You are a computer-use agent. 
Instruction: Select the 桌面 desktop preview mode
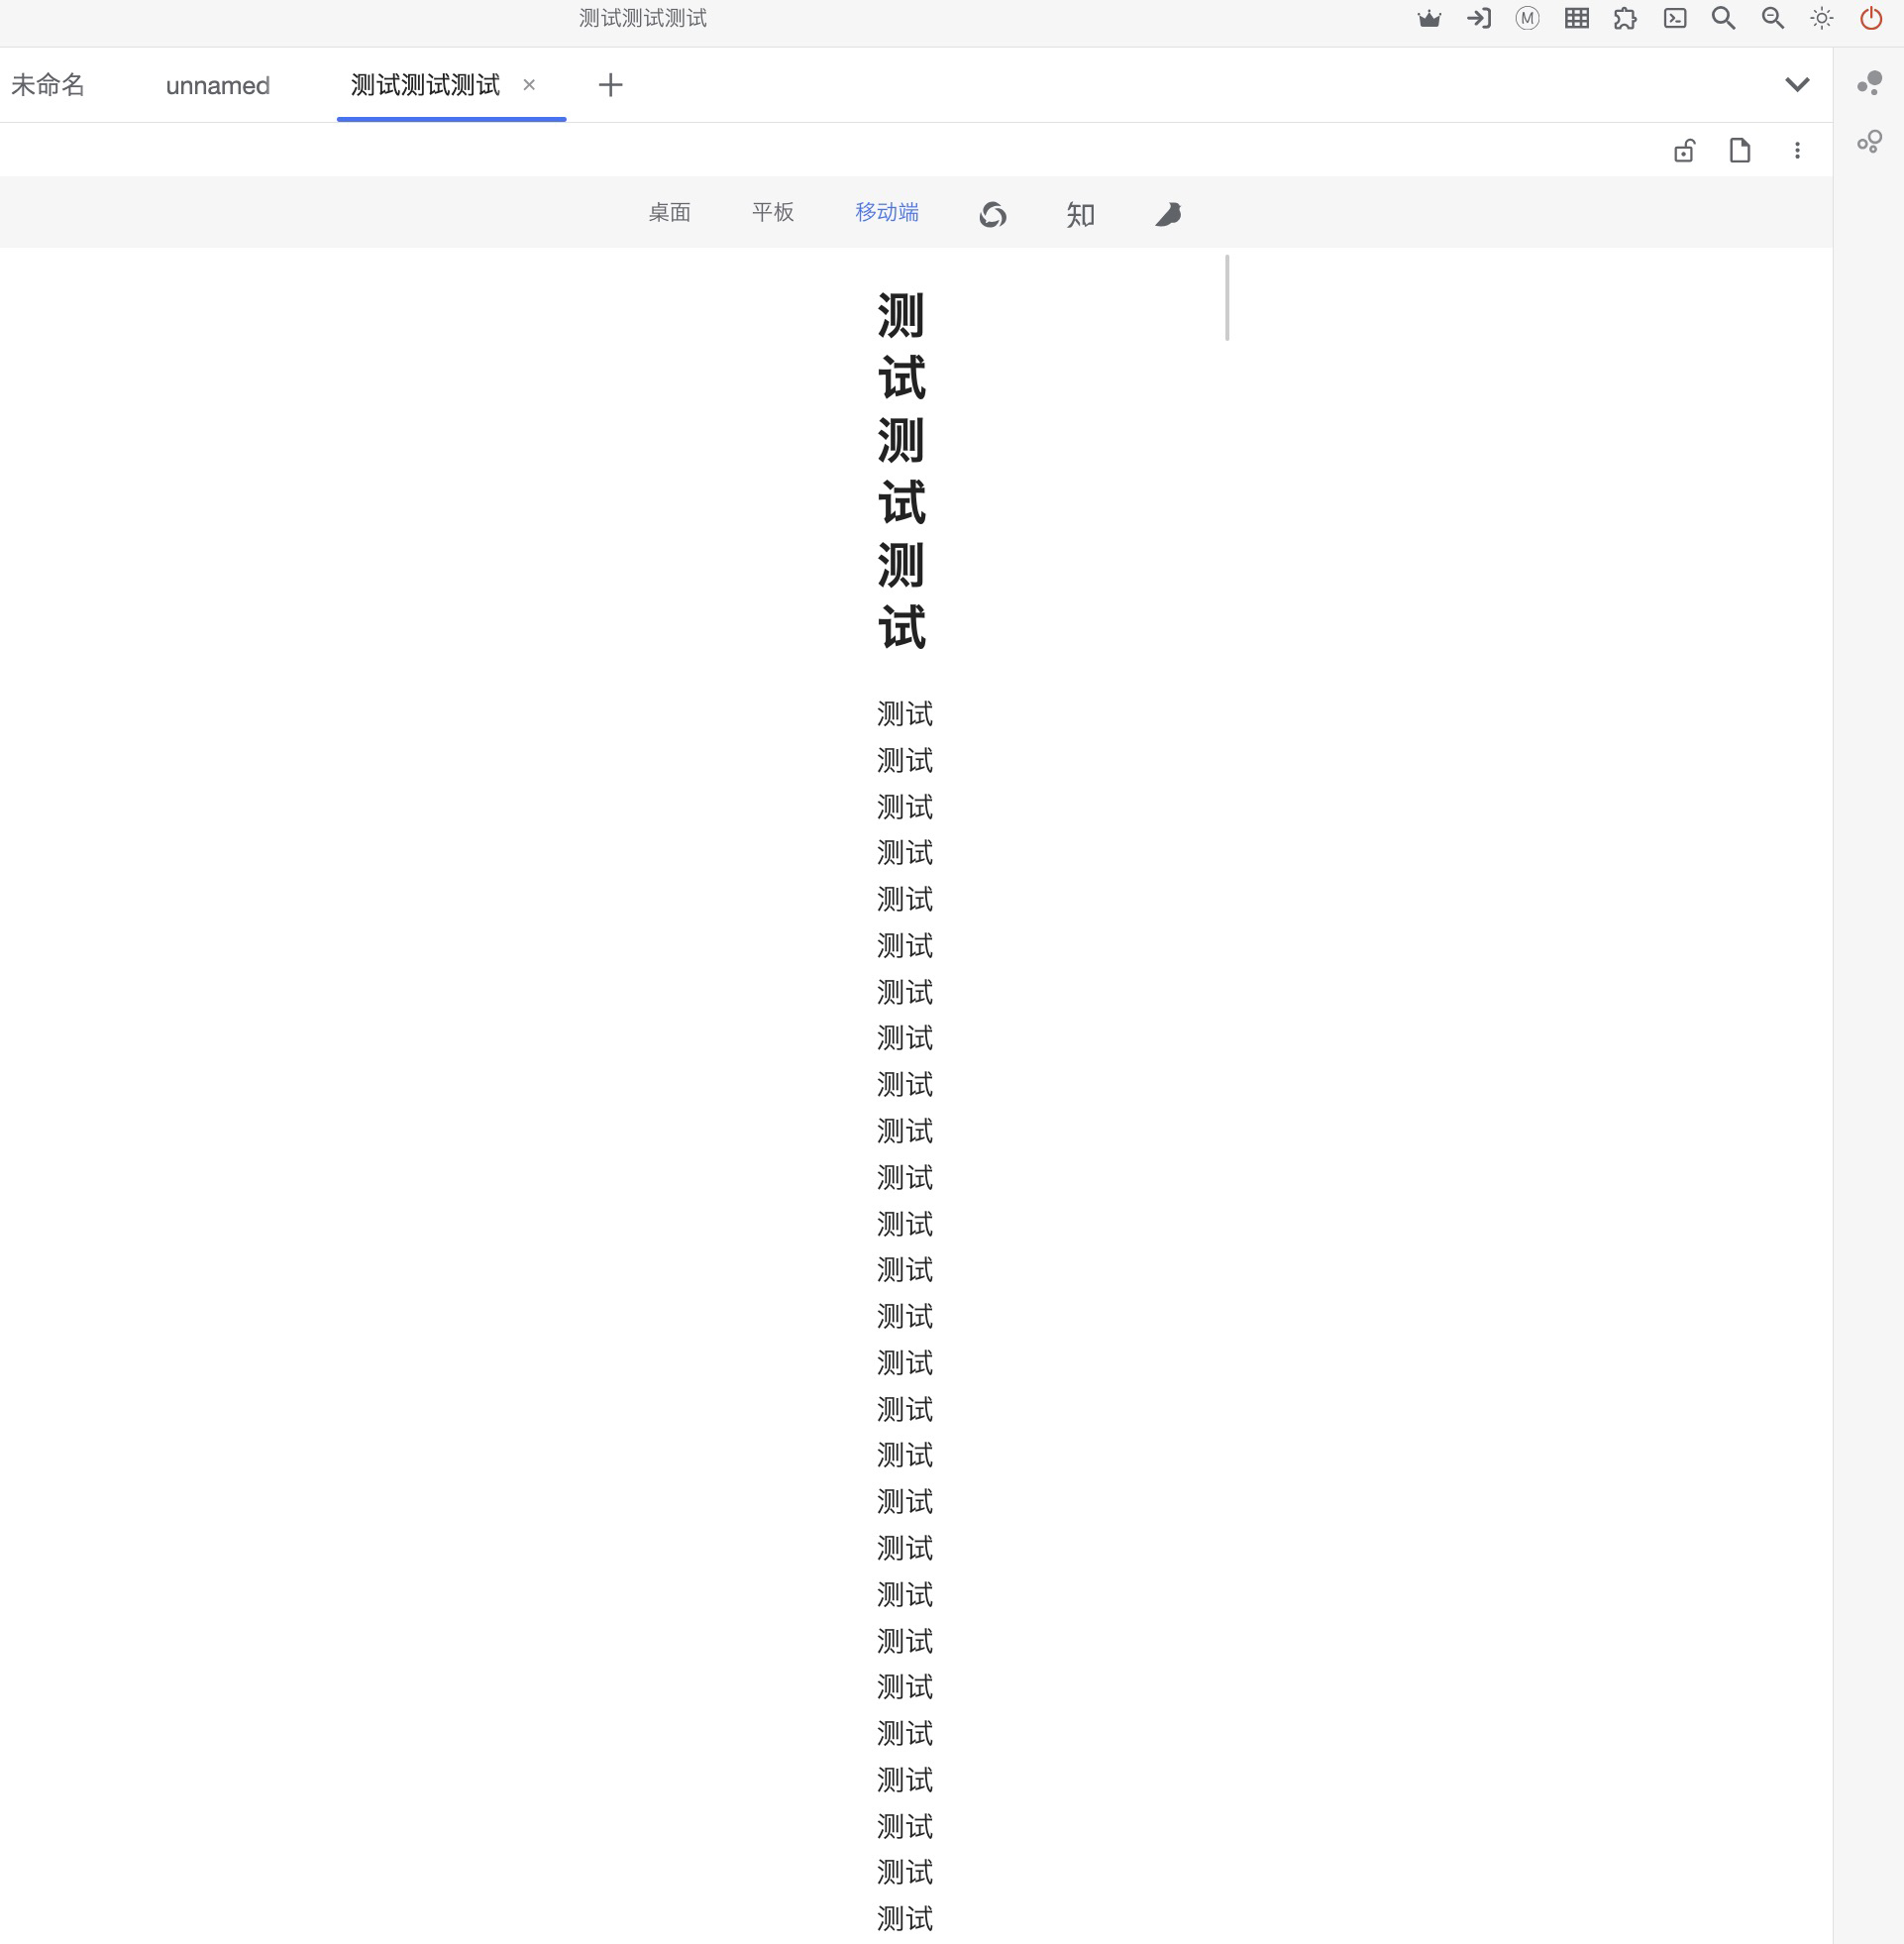(669, 213)
